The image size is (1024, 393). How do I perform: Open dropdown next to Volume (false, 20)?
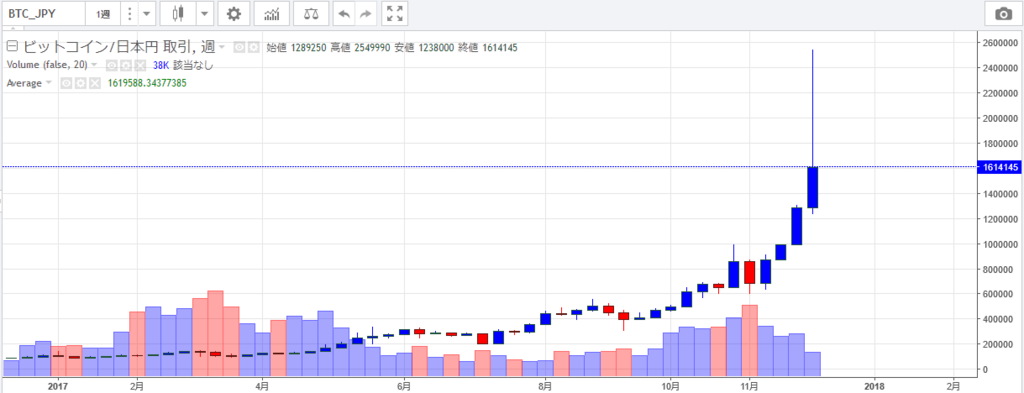[x=94, y=65]
